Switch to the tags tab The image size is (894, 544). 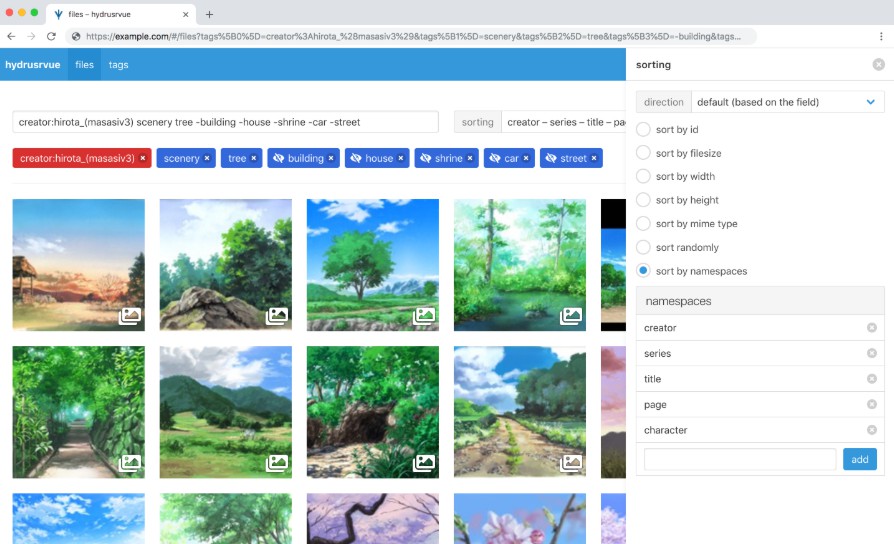[x=118, y=65]
